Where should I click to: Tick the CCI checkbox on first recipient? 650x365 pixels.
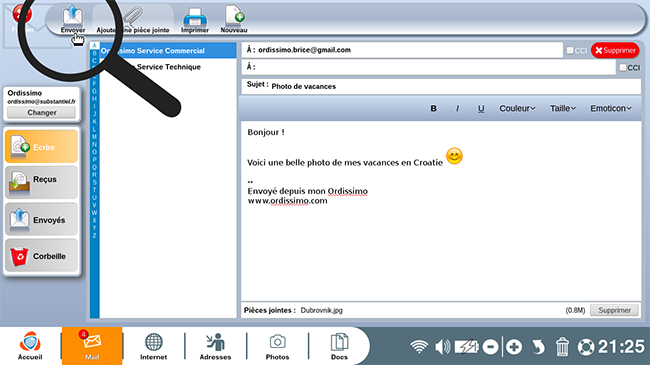[x=570, y=50]
